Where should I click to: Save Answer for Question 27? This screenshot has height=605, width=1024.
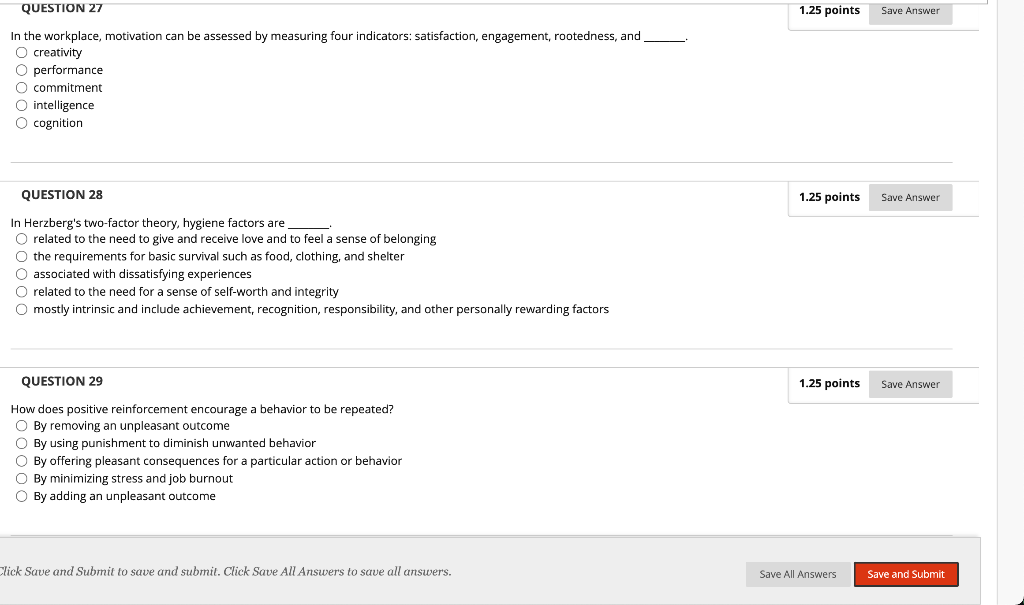point(910,11)
